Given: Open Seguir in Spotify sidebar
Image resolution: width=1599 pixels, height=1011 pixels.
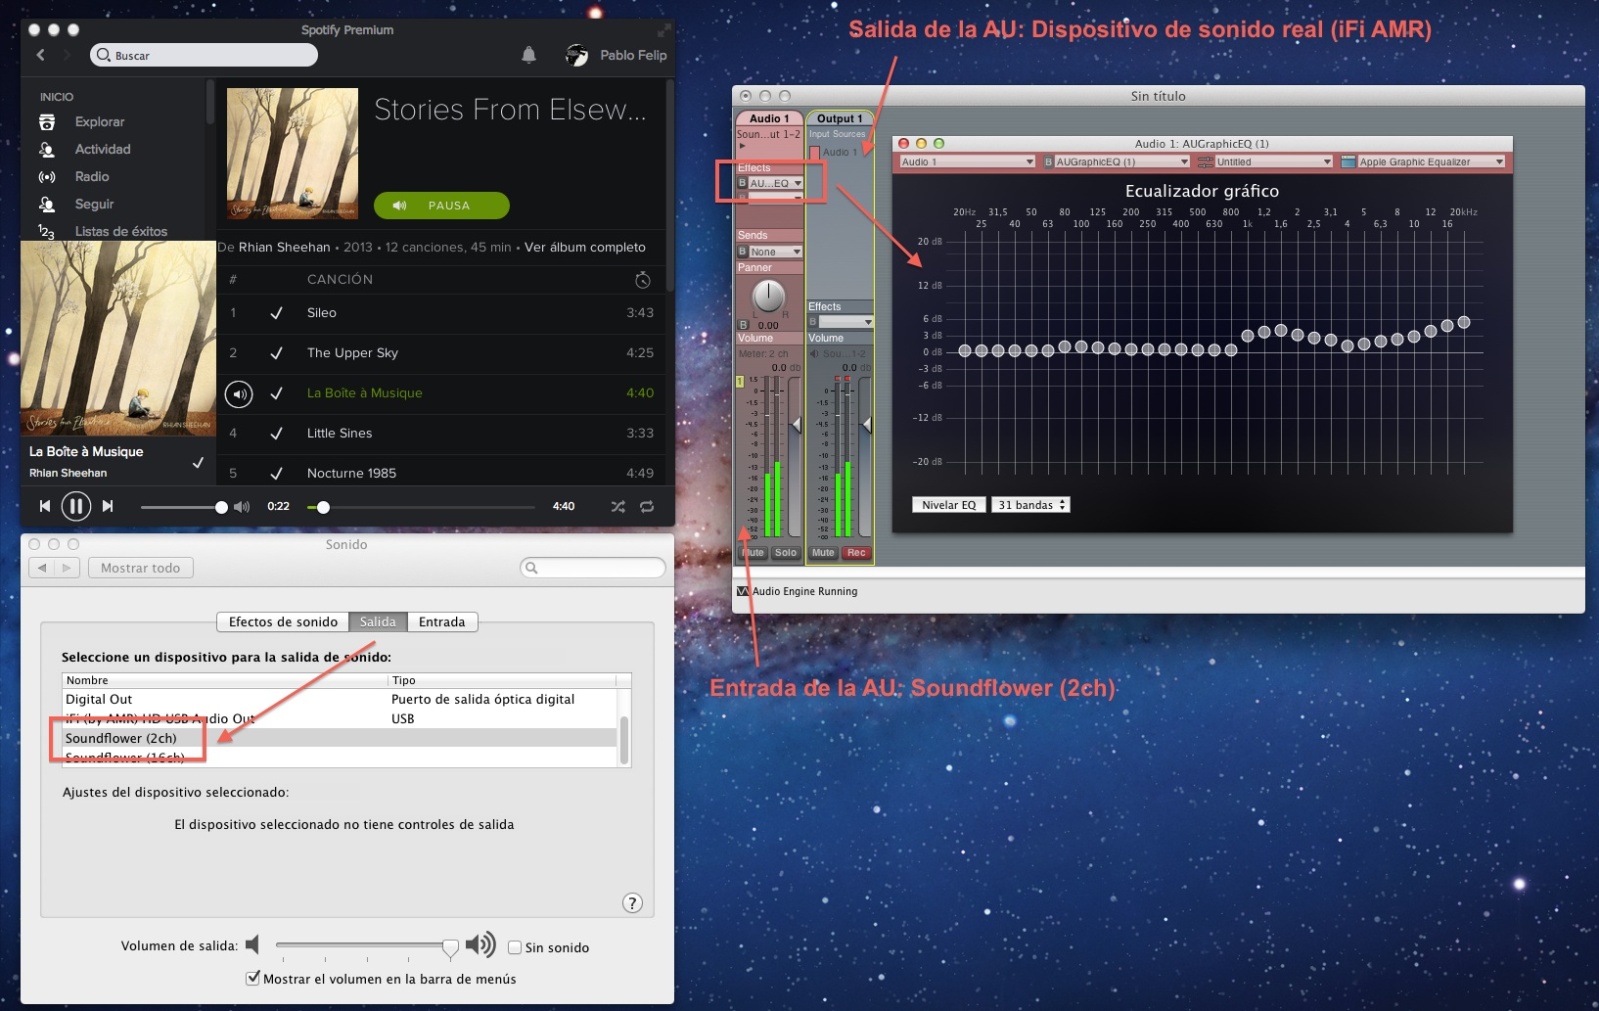Looking at the screenshot, I should click(x=94, y=204).
